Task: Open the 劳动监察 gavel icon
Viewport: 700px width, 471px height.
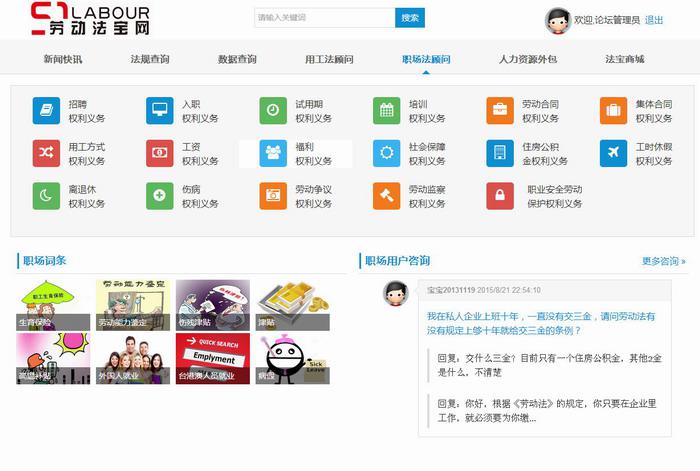Action: pyautogui.click(x=387, y=195)
